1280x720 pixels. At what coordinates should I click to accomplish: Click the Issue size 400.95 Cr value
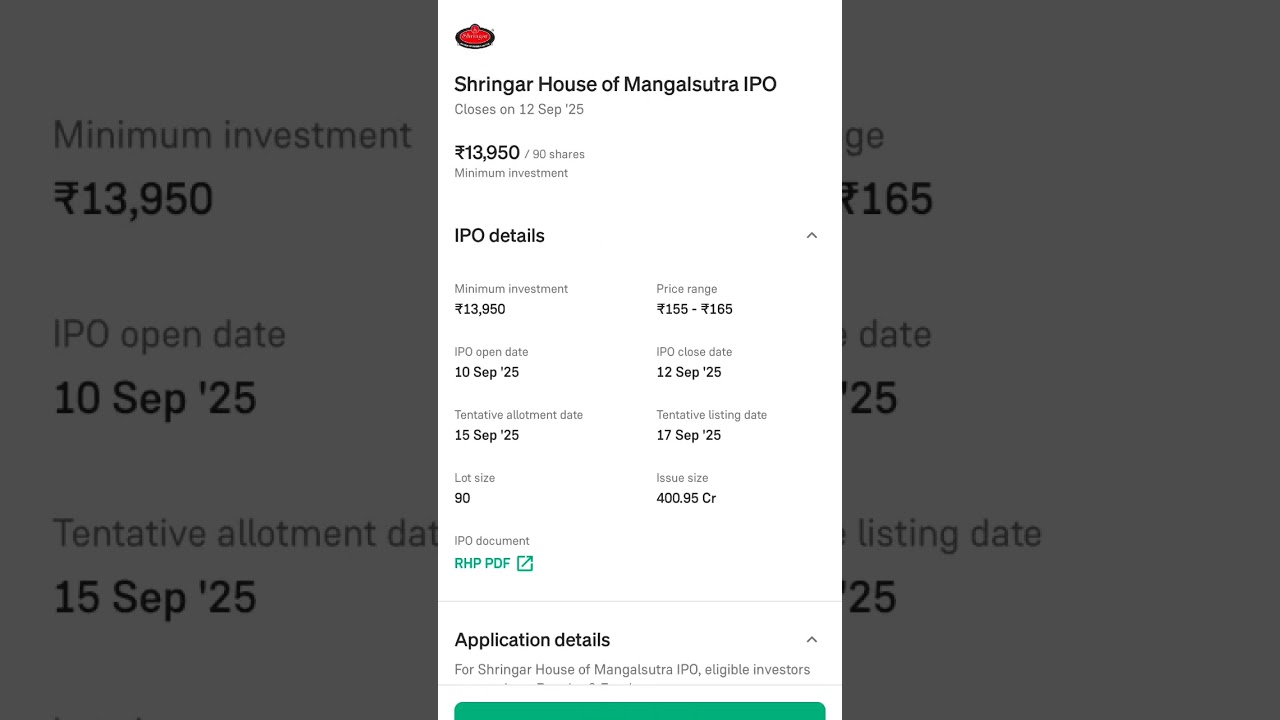686,498
